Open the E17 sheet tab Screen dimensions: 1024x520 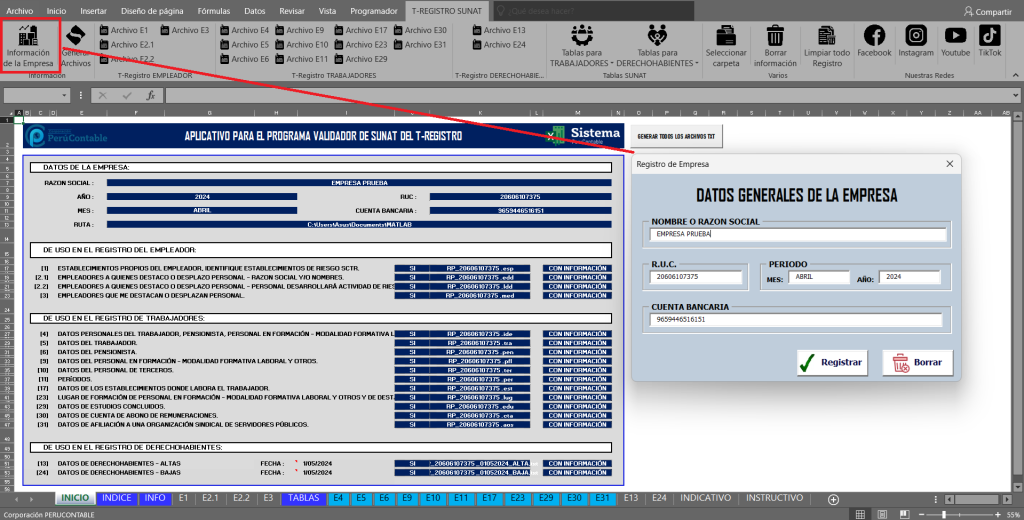pos(489,498)
